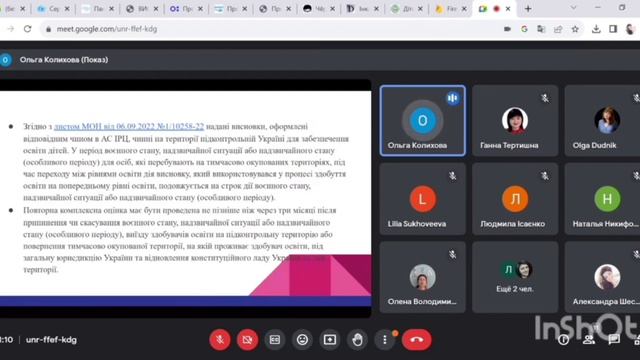Screen dimensions: 640x360
Task: Open meeting details info icon
Action: (564, 340)
